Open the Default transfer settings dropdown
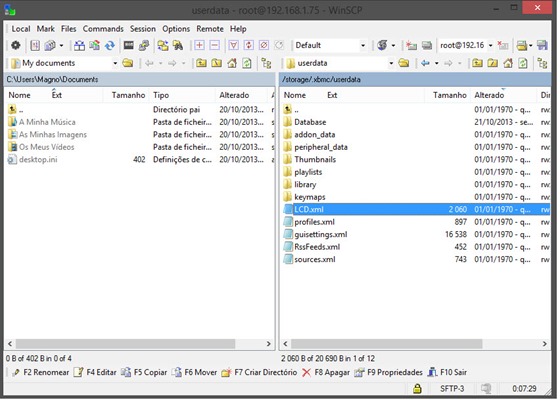The image size is (560, 400). coord(363,45)
